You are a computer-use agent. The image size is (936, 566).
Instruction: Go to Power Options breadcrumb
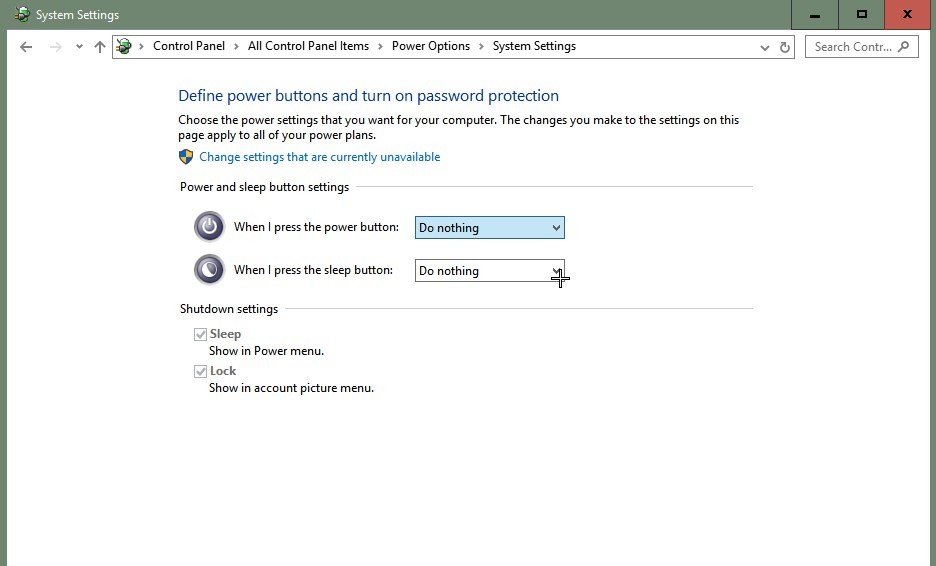(430, 46)
